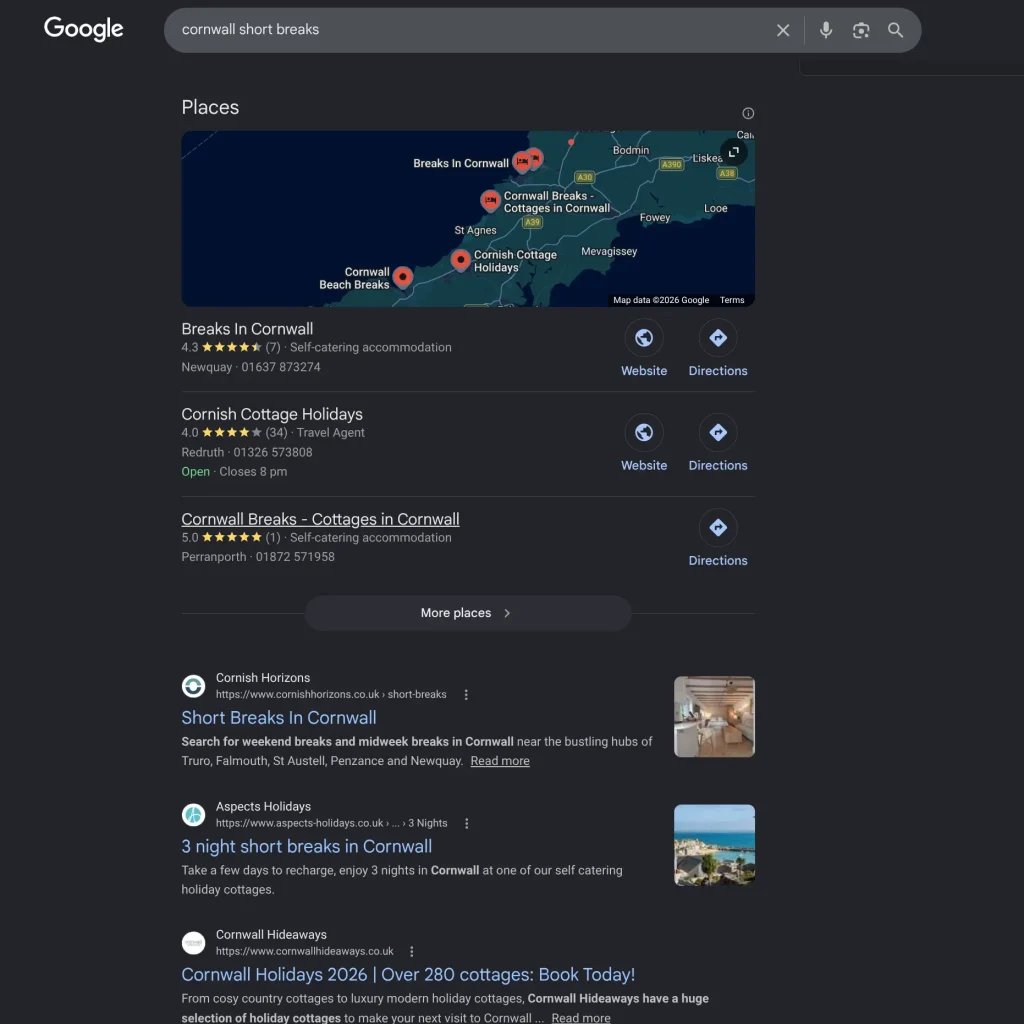The image size is (1024, 1024).
Task: Visit the Cornish Cottage Holidays website icon
Action: pyautogui.click(x=643, y=433)
